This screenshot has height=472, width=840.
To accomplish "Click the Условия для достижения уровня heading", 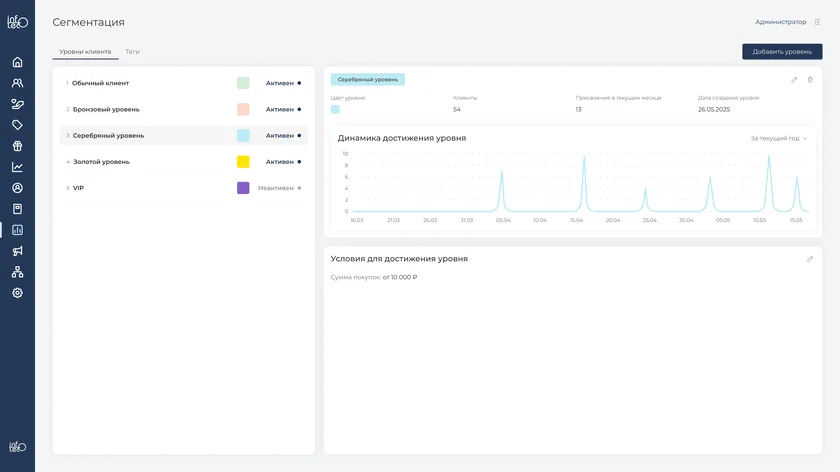I will click(399, 259).
